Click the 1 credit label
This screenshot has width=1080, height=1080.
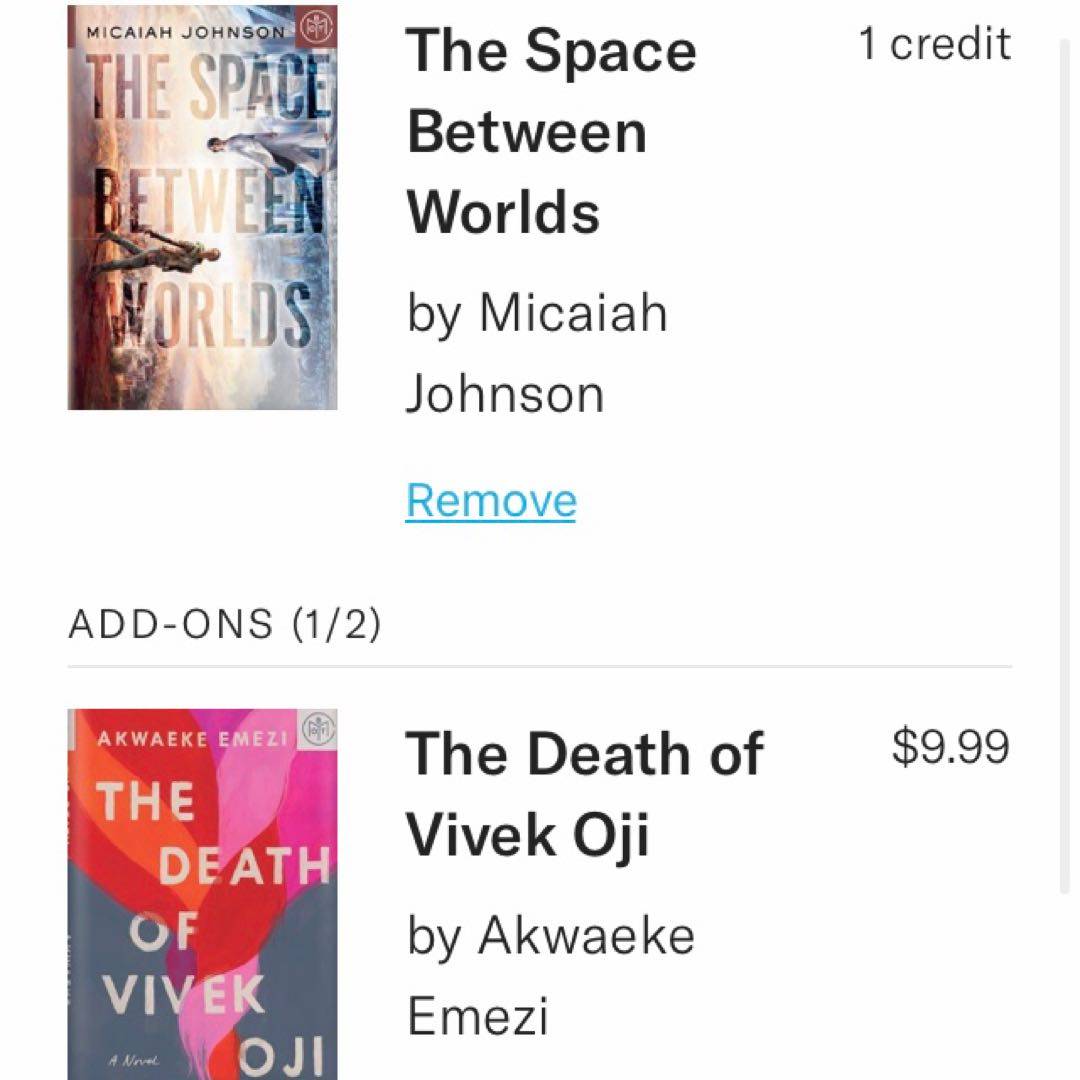pos(934,43)
